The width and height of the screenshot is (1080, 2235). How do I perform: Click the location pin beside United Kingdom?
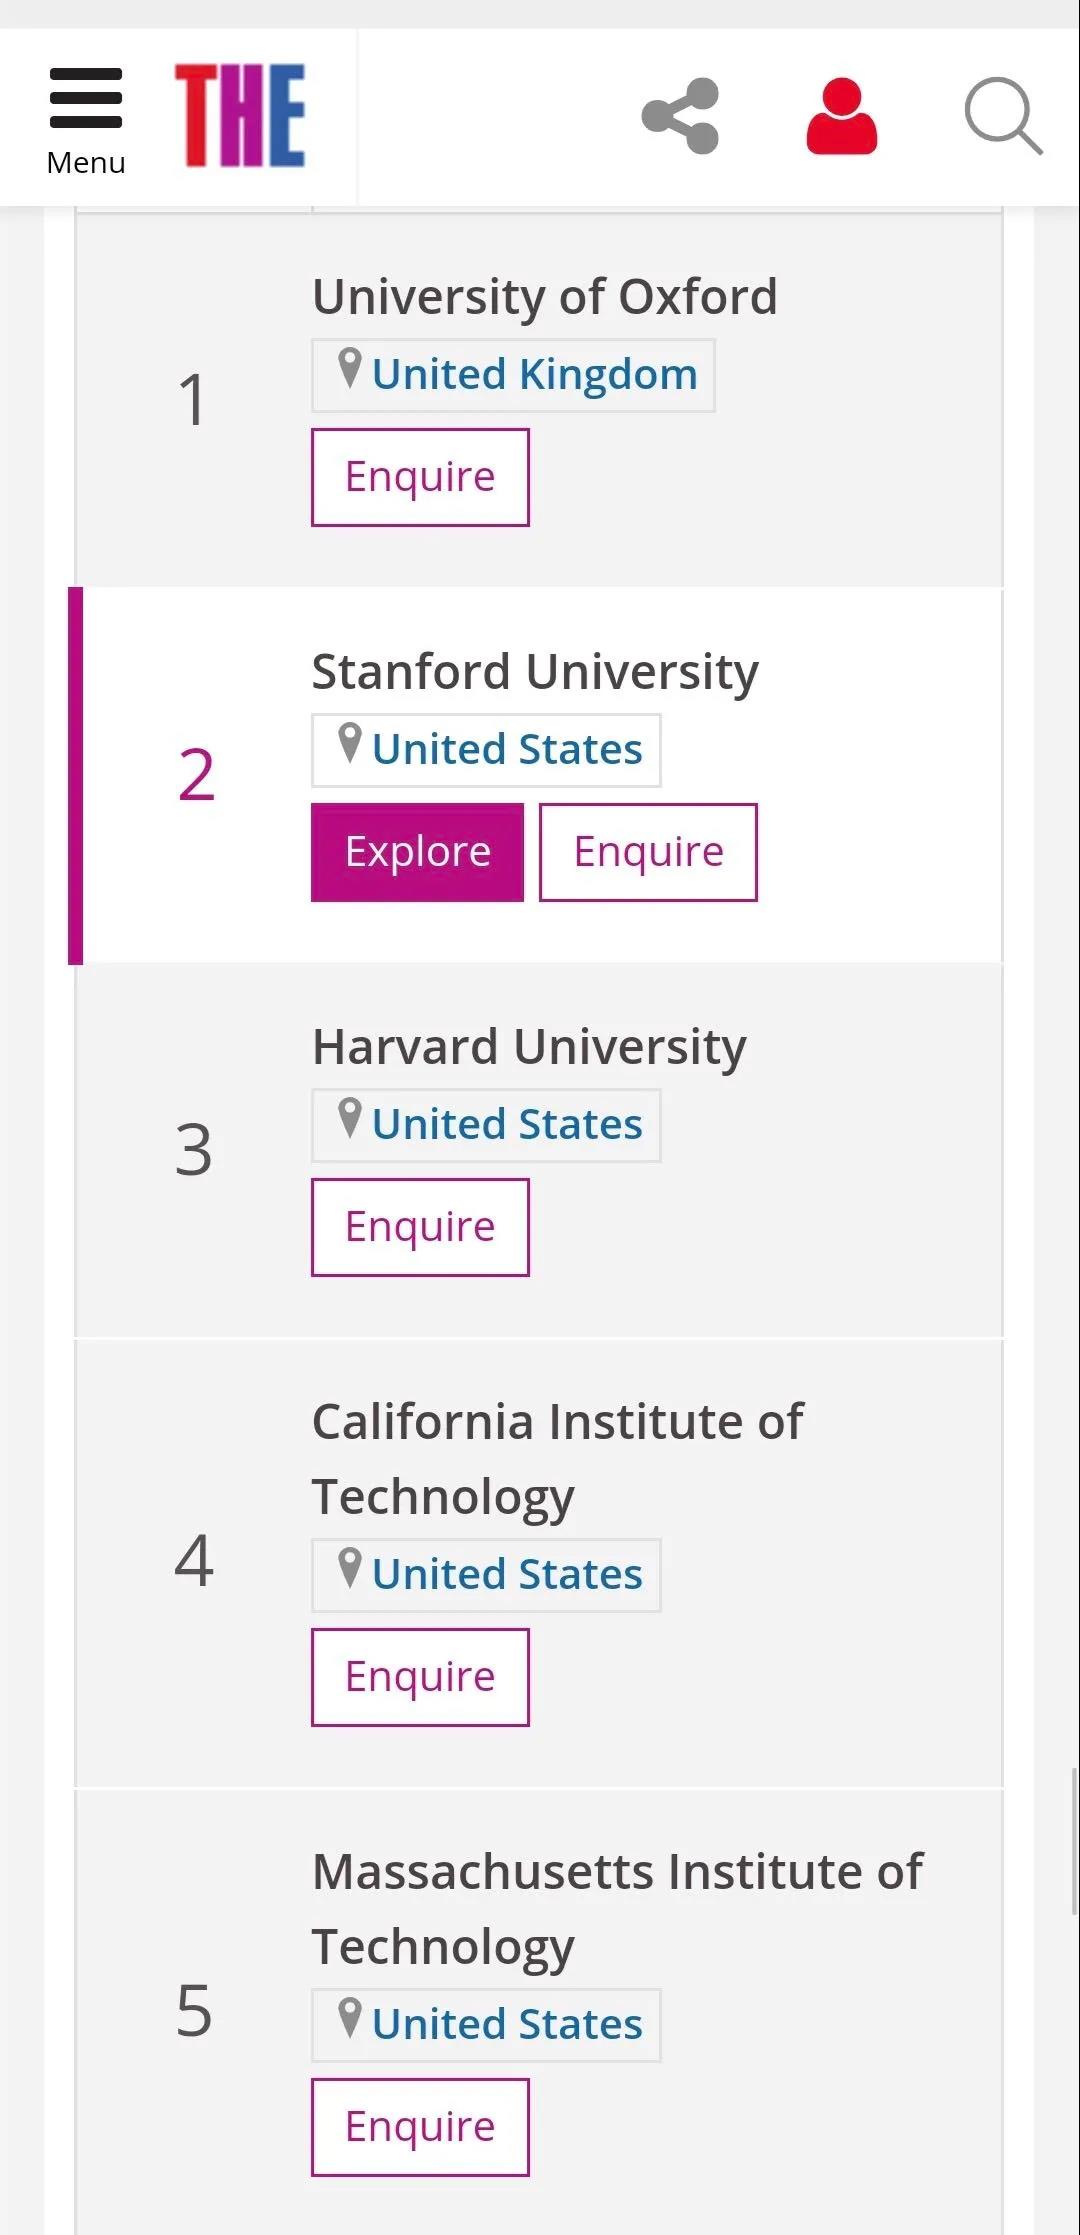pyautogui.click(x=349, y=368)
